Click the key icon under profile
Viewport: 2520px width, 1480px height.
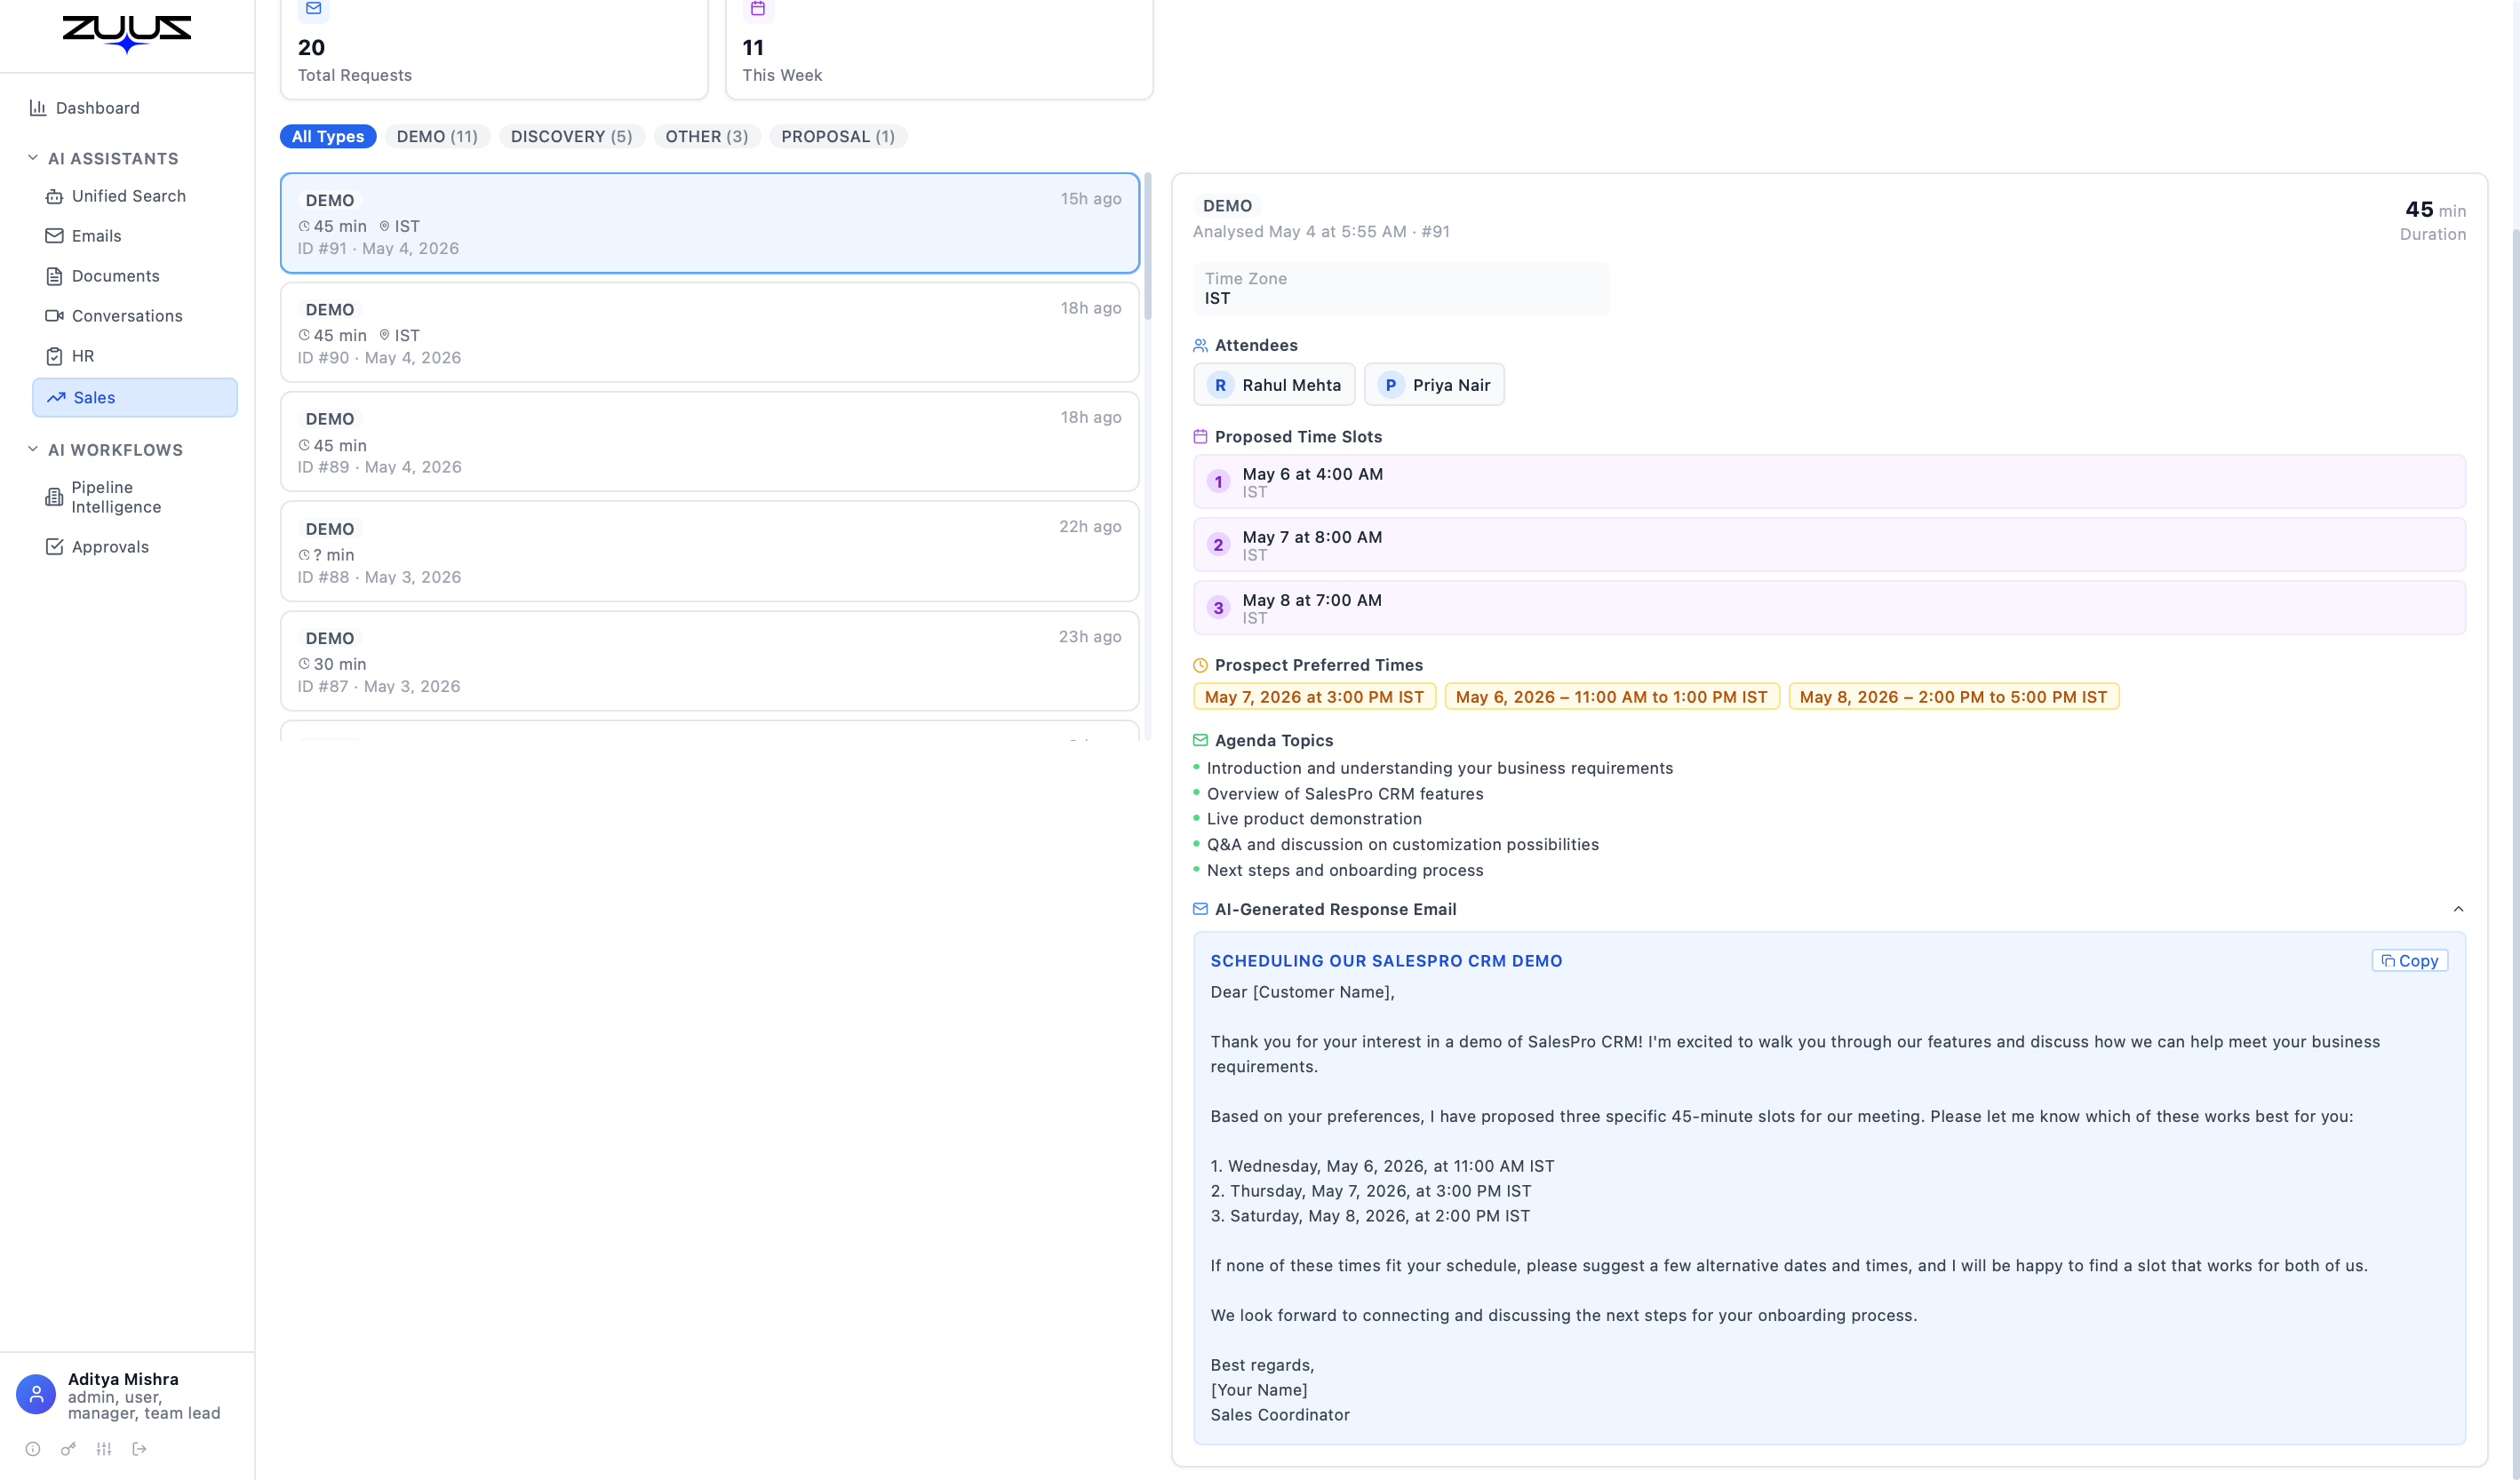(68, 1449)
